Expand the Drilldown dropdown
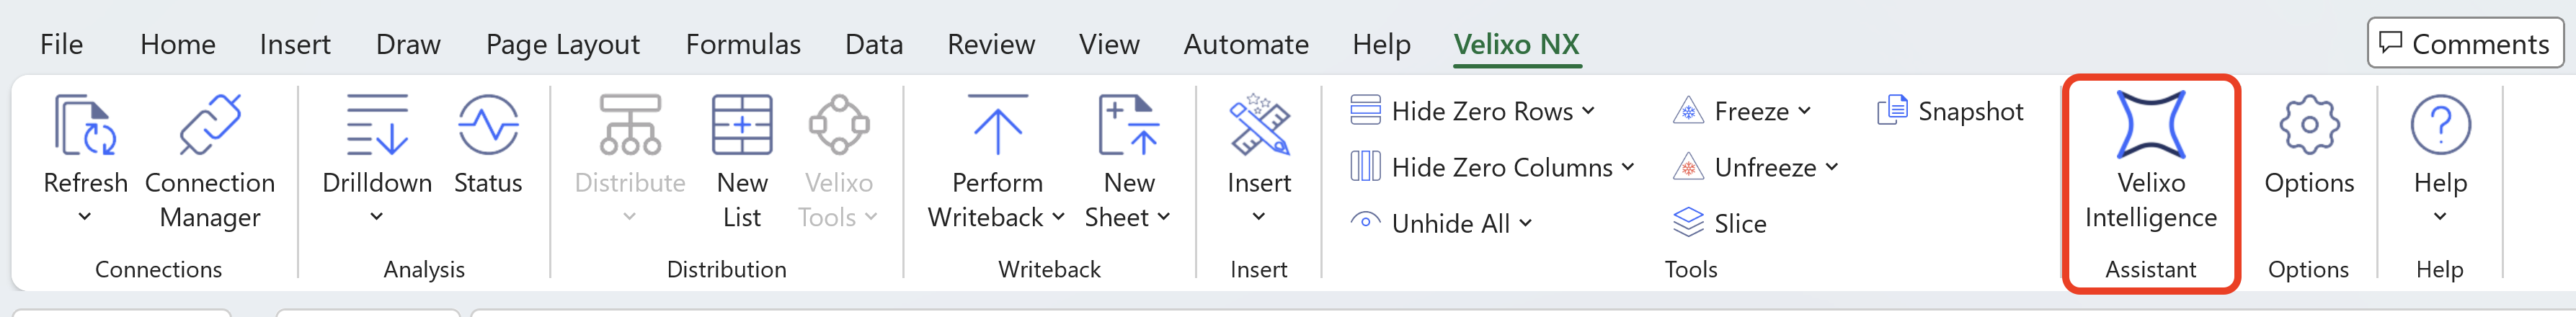The width and height of the screenshot is (2576, 317). point(377,216)
